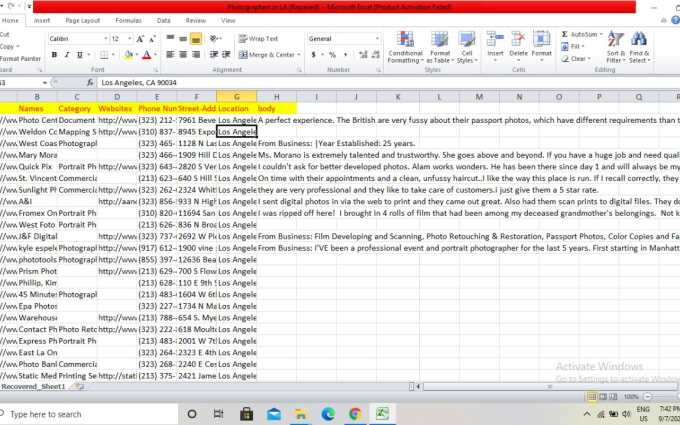
Task: Switch to the Review tab
Action: (x=196, y=20)
